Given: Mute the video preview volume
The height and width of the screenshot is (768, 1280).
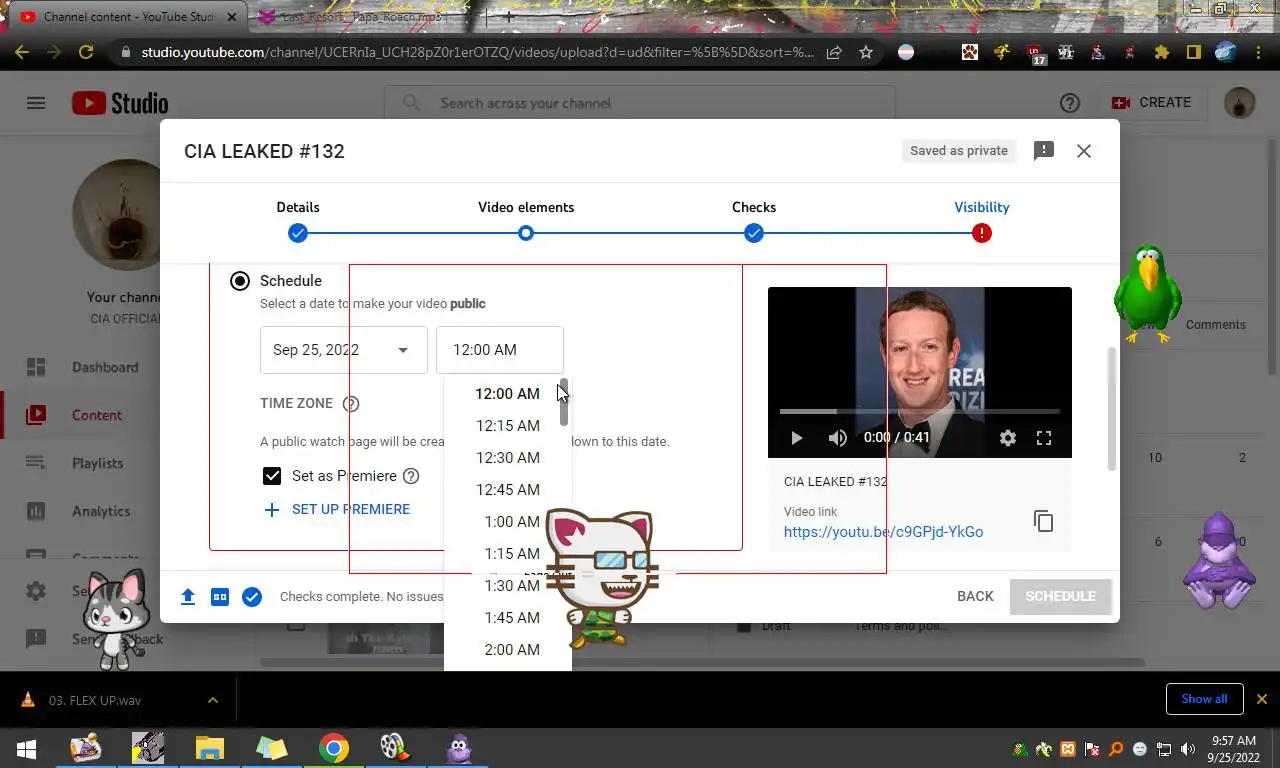Looking at the screenshot, I should pos(838,438).
